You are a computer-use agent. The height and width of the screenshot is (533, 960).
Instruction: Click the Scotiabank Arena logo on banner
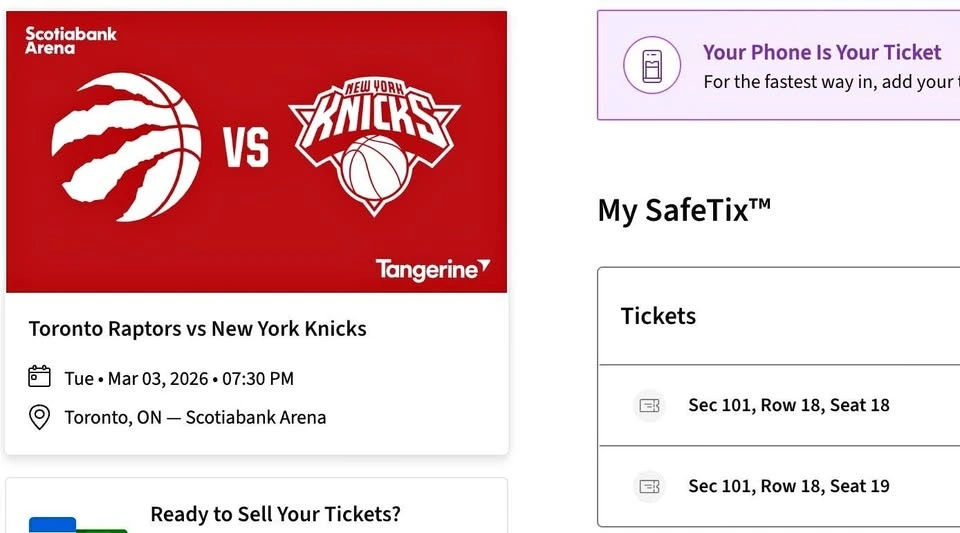point(70,40)
